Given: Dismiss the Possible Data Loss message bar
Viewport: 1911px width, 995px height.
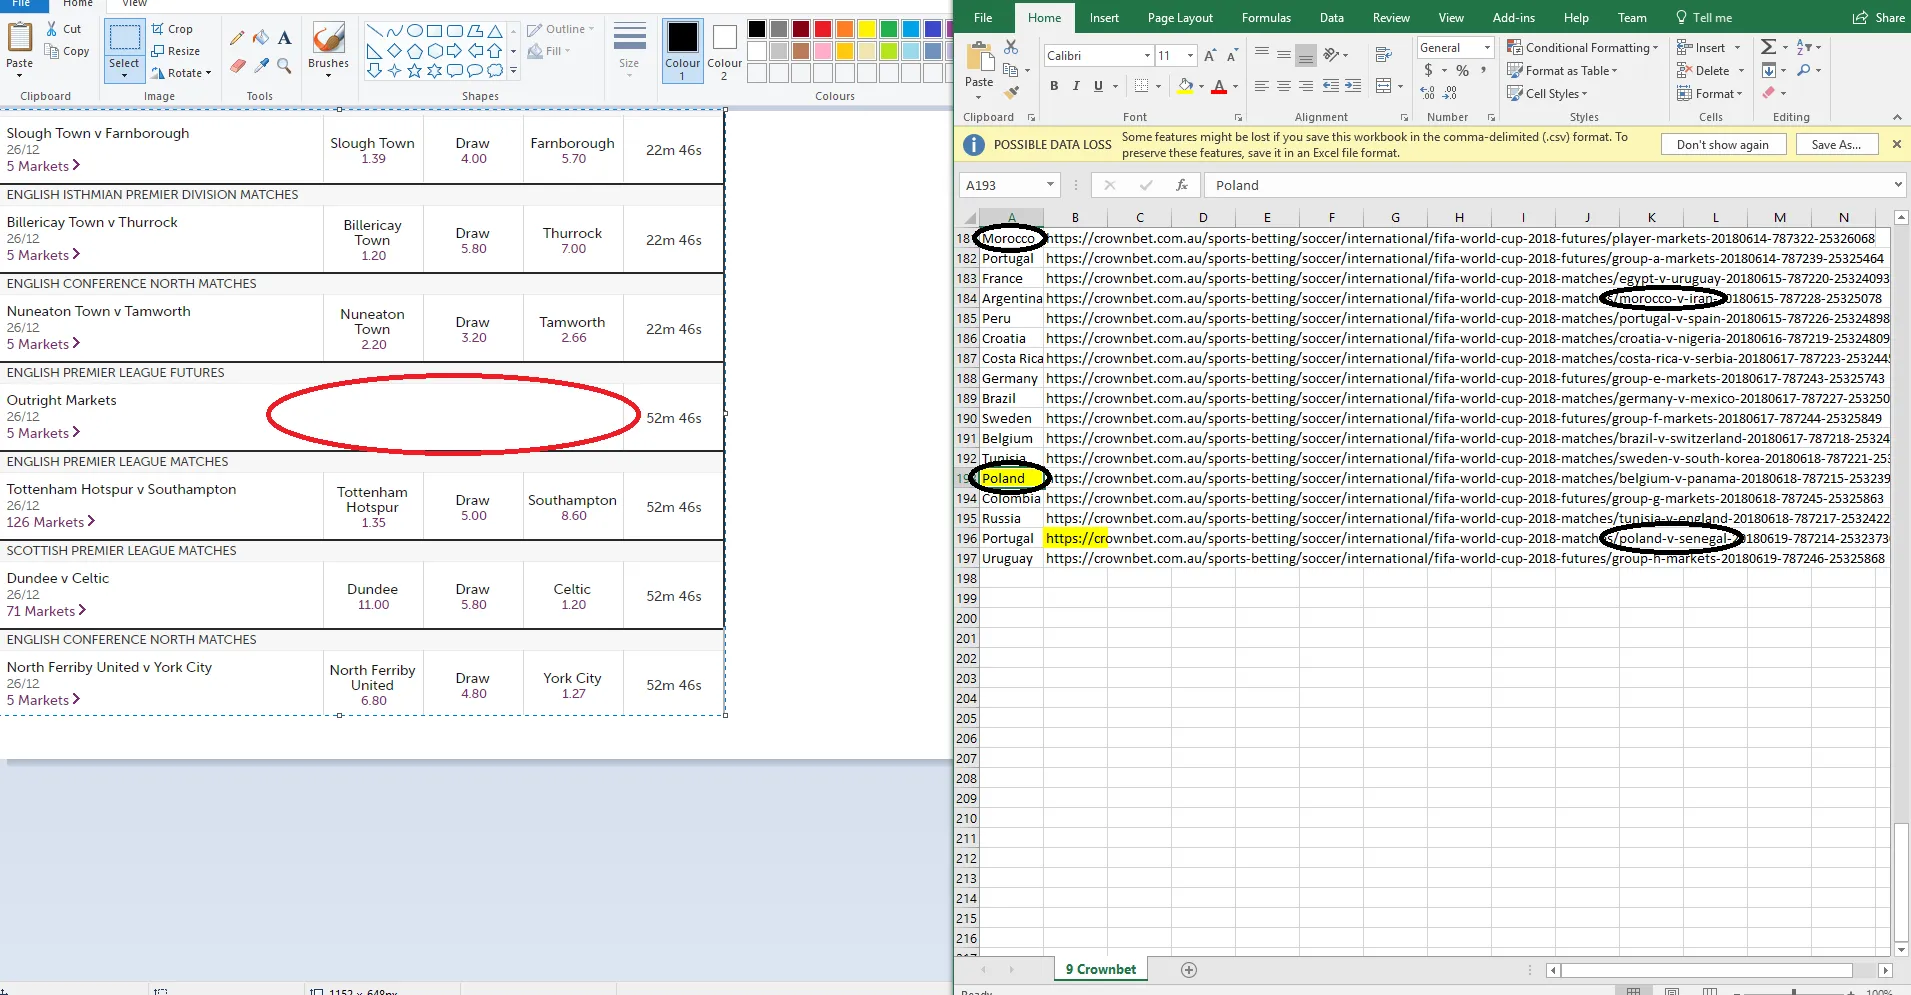Looking at the screenshot, I should (x=1896, y=144).
